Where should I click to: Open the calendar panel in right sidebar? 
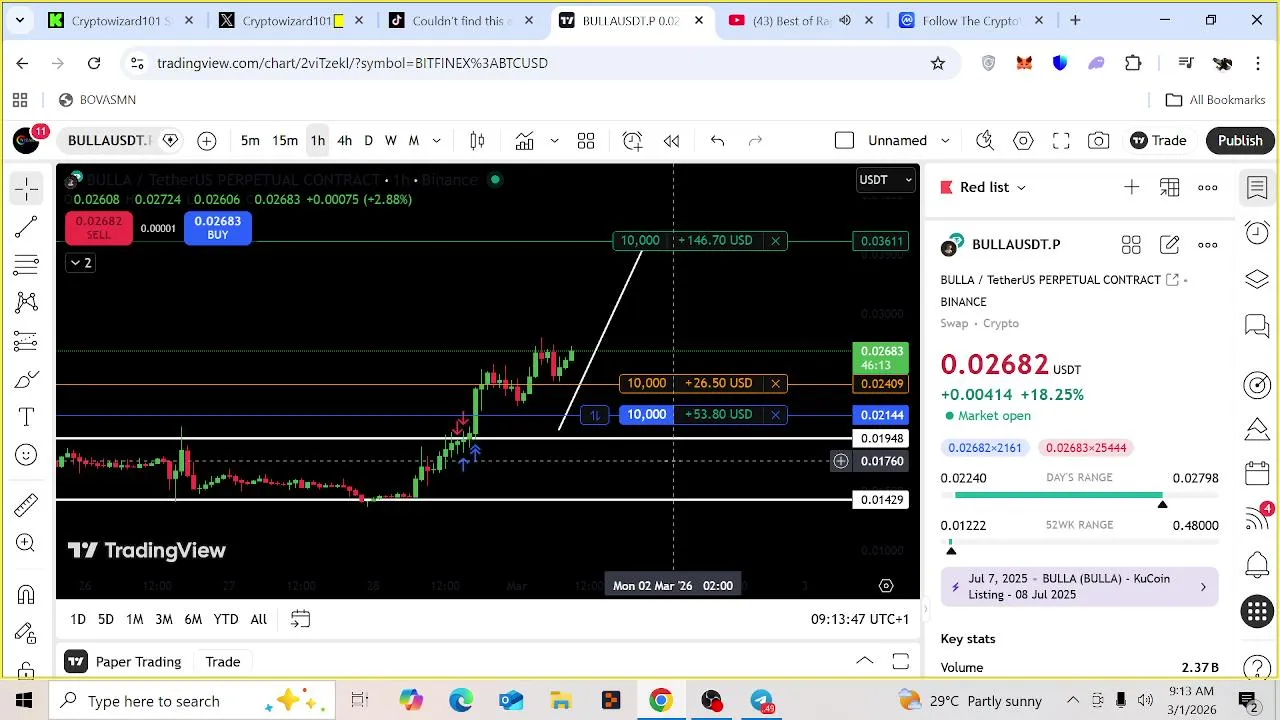[x=1257, y=474]
